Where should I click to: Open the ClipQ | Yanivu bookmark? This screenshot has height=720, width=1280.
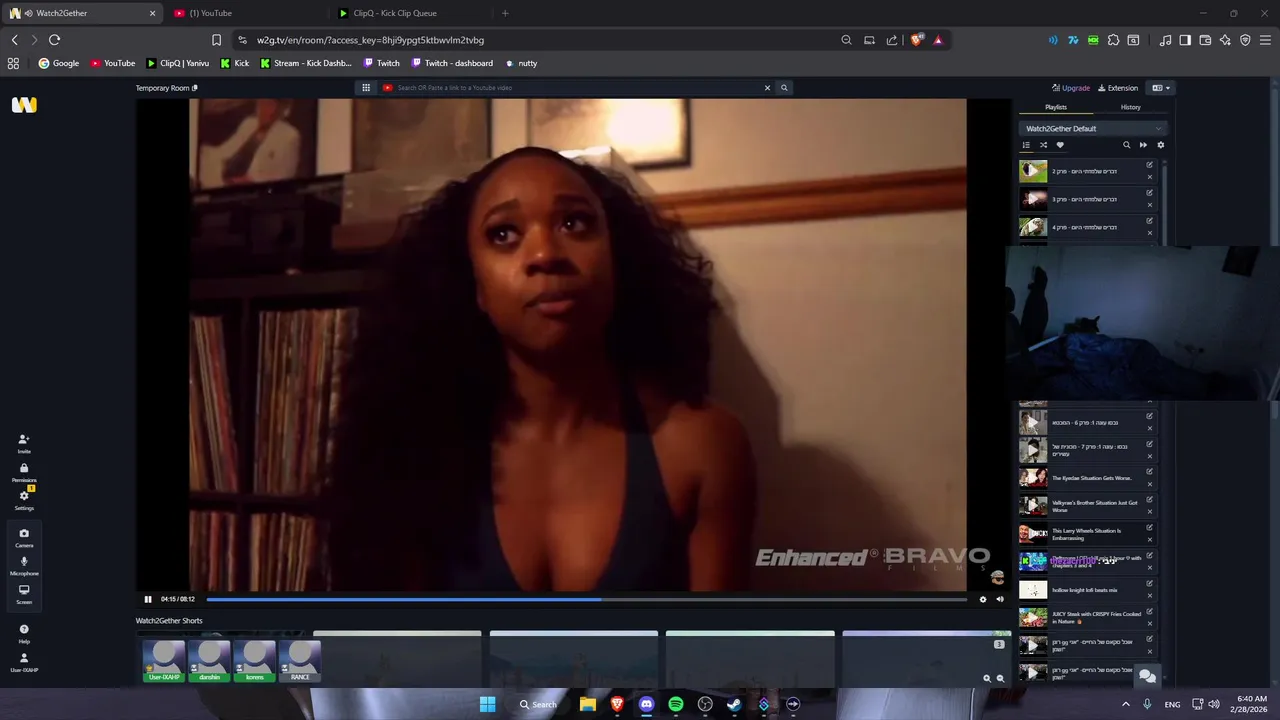pyautogui.click(x=178, y=63)
